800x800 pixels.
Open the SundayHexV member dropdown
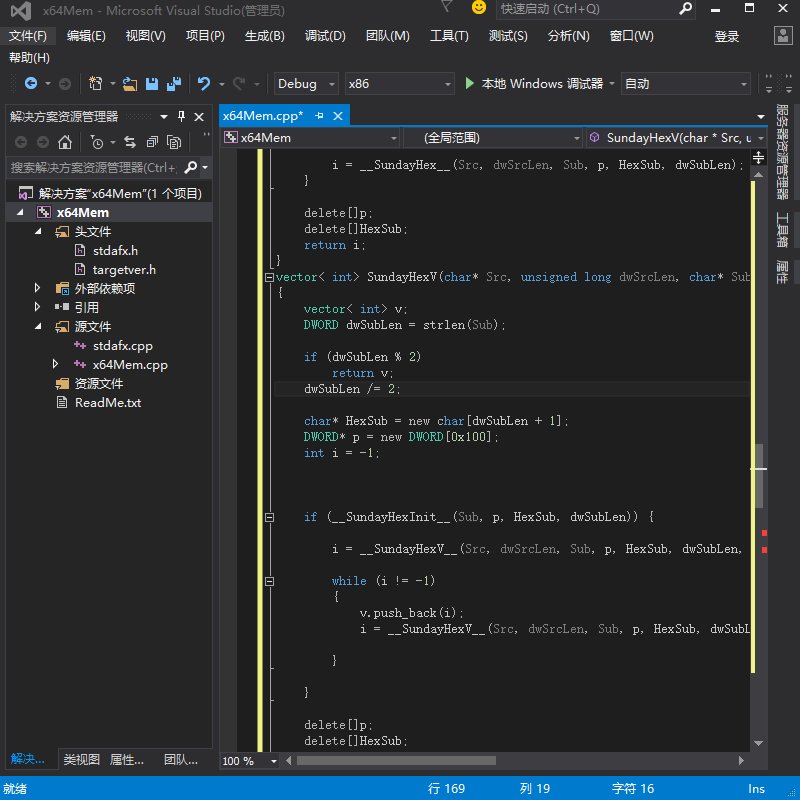pos(675,138)
